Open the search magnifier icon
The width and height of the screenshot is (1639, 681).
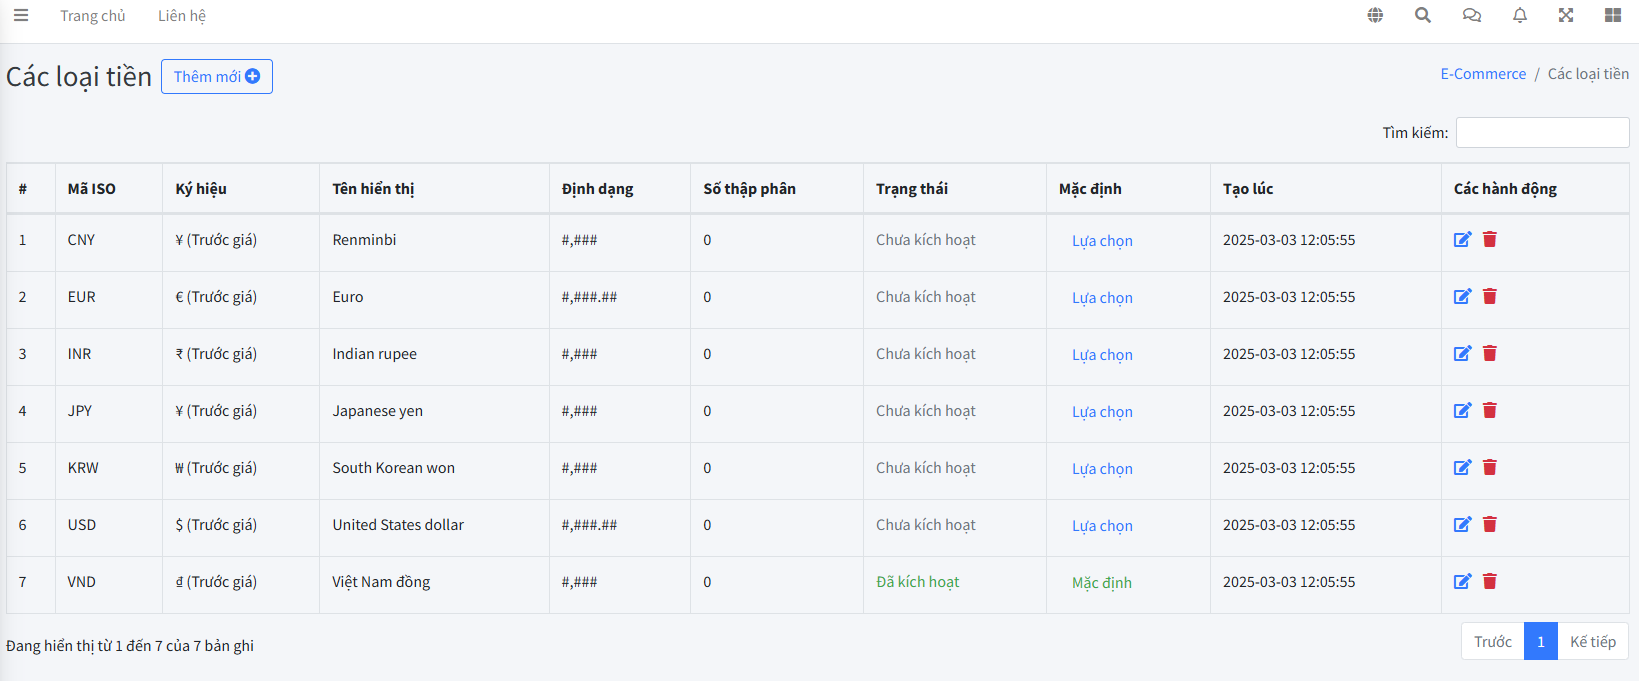pyautogui.click(x=1422, y=15)
